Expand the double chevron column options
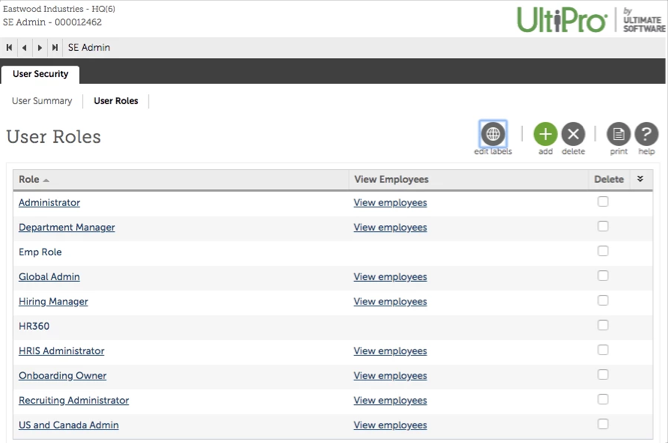The height and width of the screenshot is (443, 668). coord(640,179)
